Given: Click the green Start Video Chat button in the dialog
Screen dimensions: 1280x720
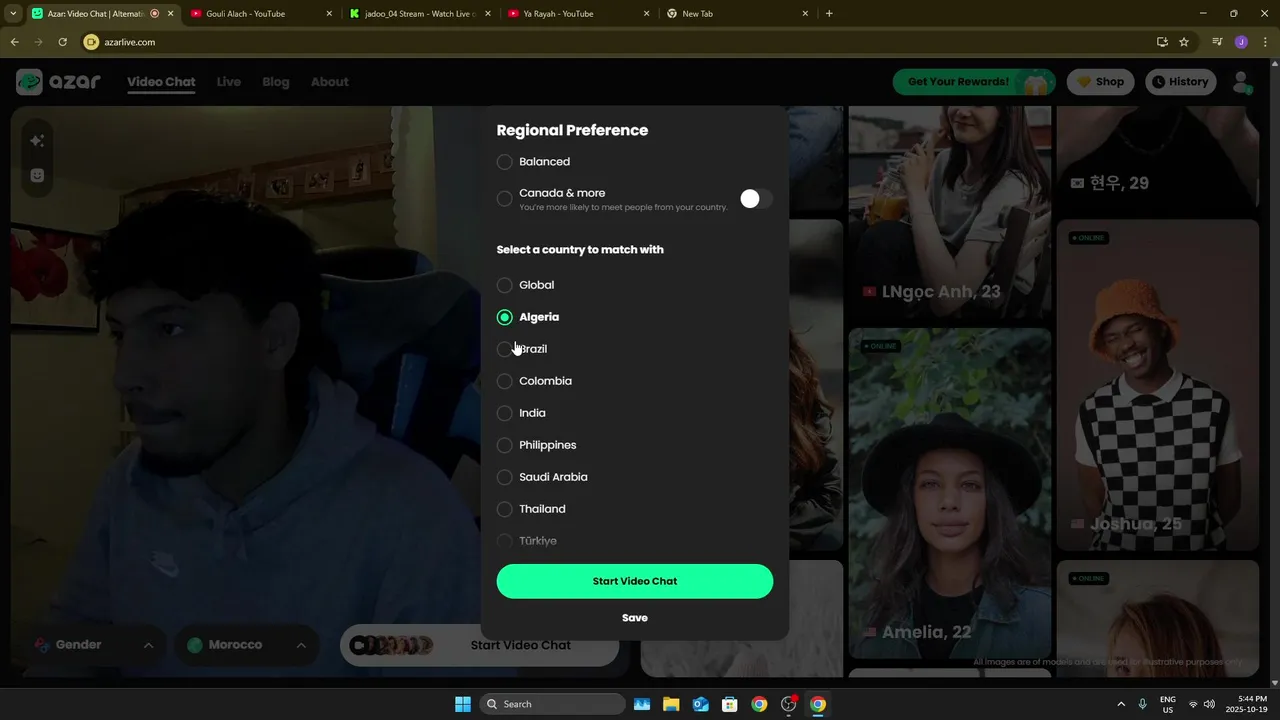Looking at the screenshot, I should [x=635, y=581].
